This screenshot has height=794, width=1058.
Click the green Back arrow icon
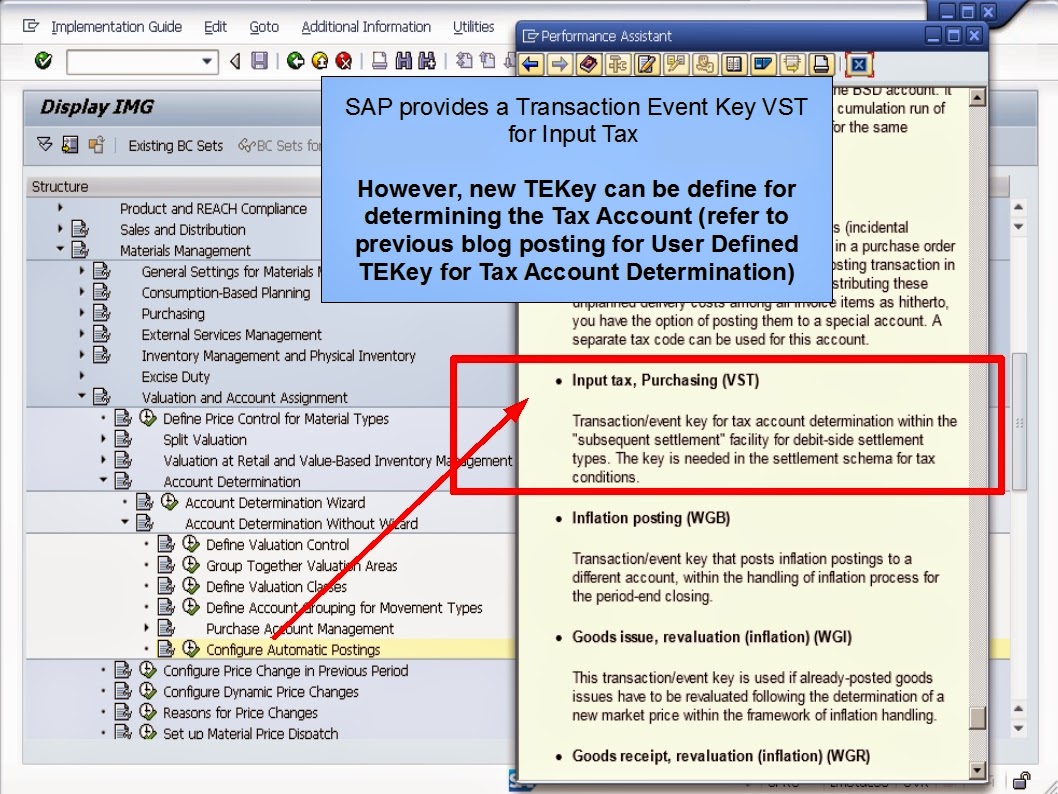[x=295, y=61]
